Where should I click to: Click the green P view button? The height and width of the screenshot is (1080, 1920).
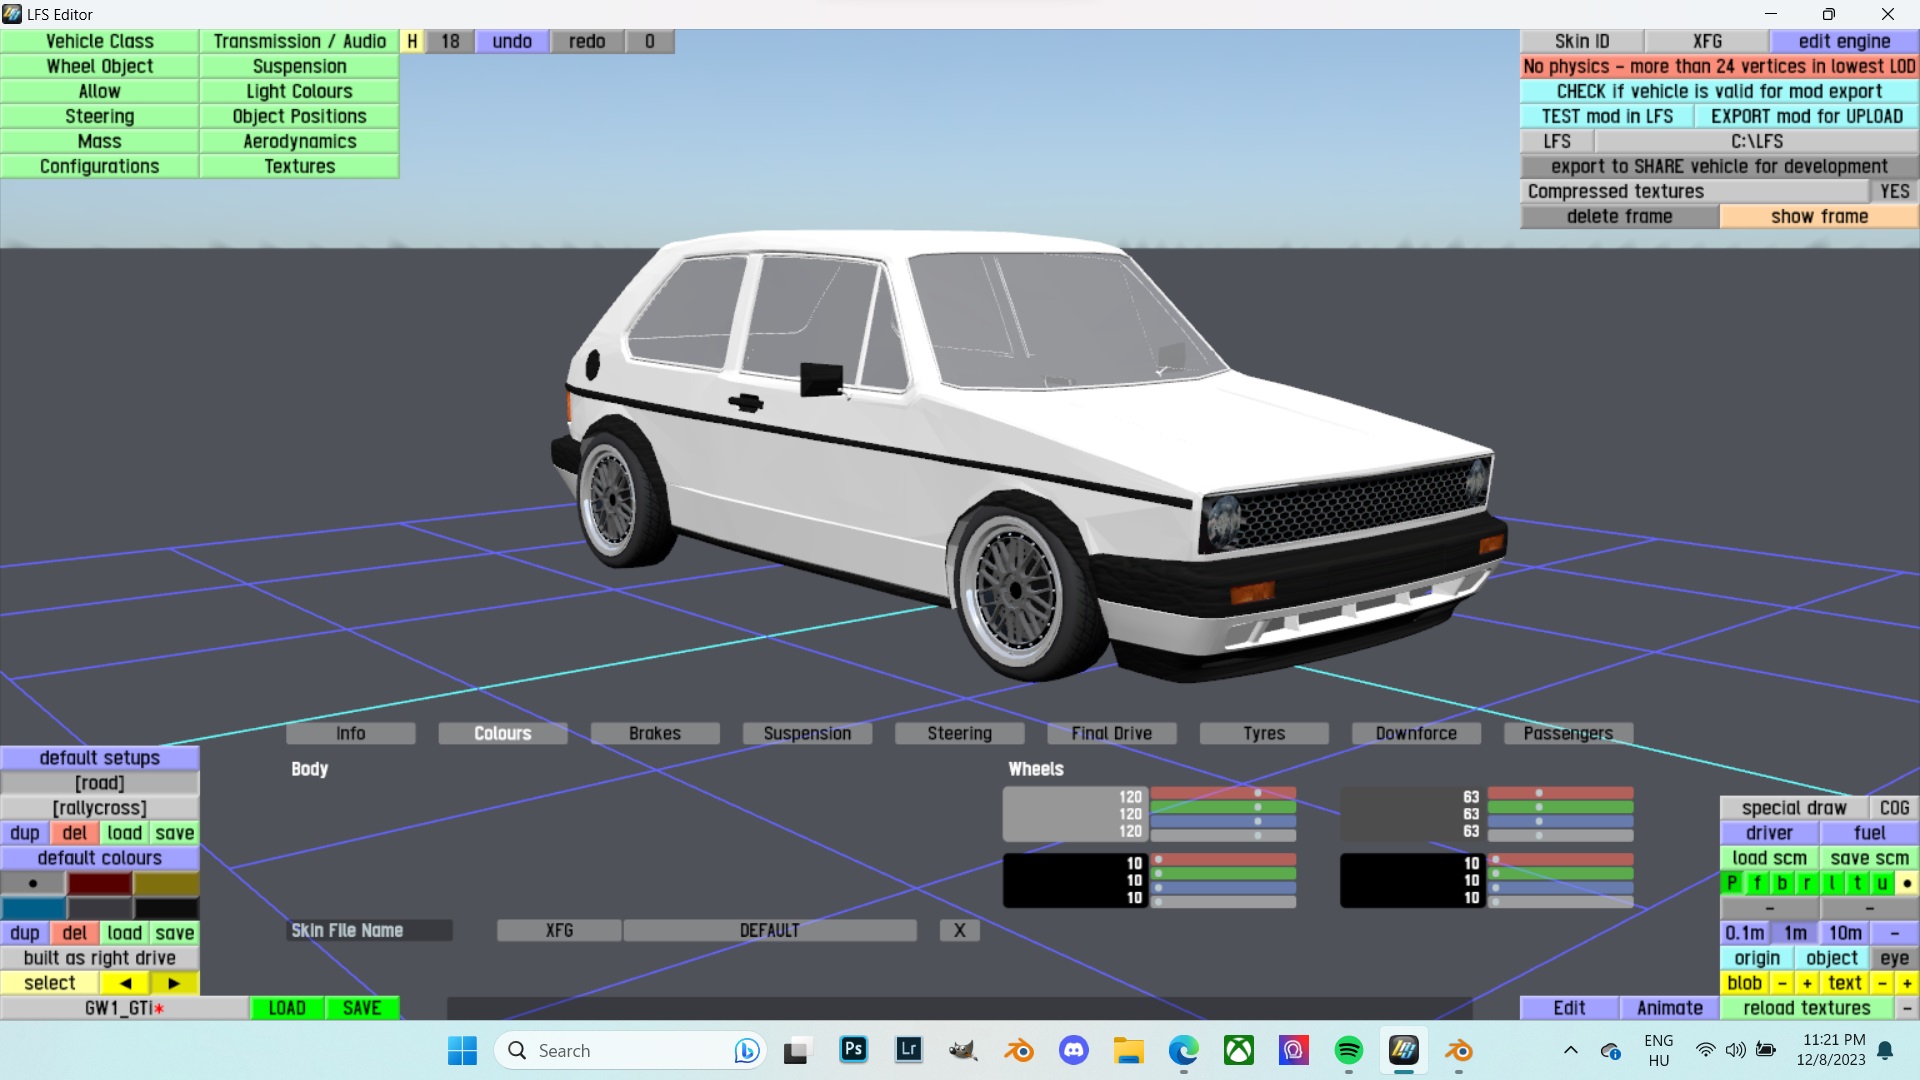[x=1732, y=883]
